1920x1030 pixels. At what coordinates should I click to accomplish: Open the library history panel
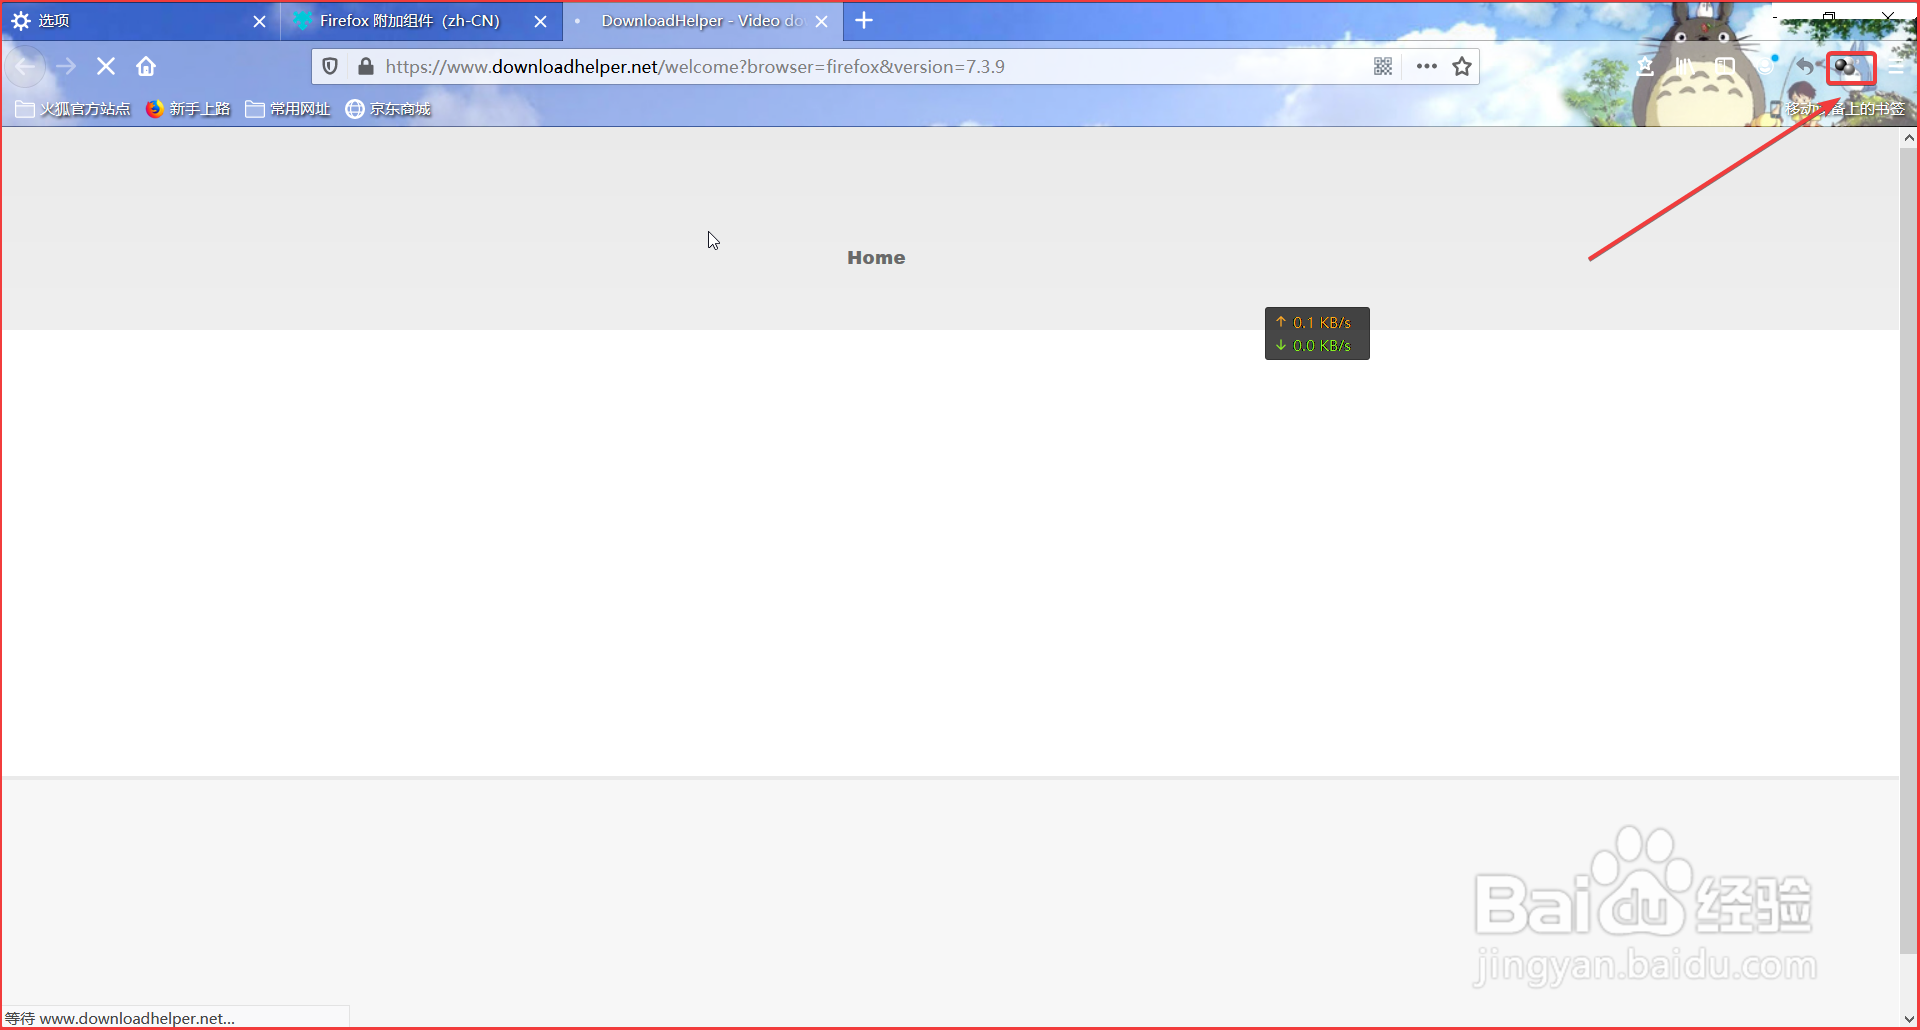[x=1685, y=67]
